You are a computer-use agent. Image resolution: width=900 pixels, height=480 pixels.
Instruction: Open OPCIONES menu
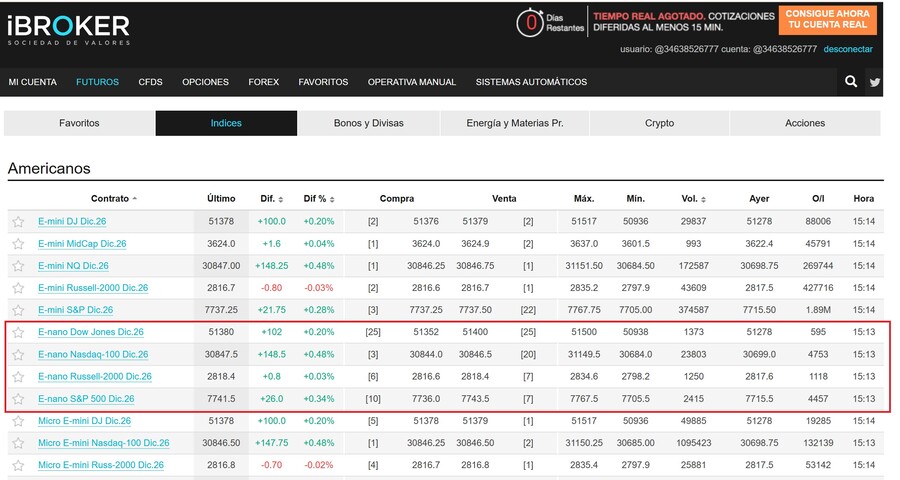[x=205, y=82]
